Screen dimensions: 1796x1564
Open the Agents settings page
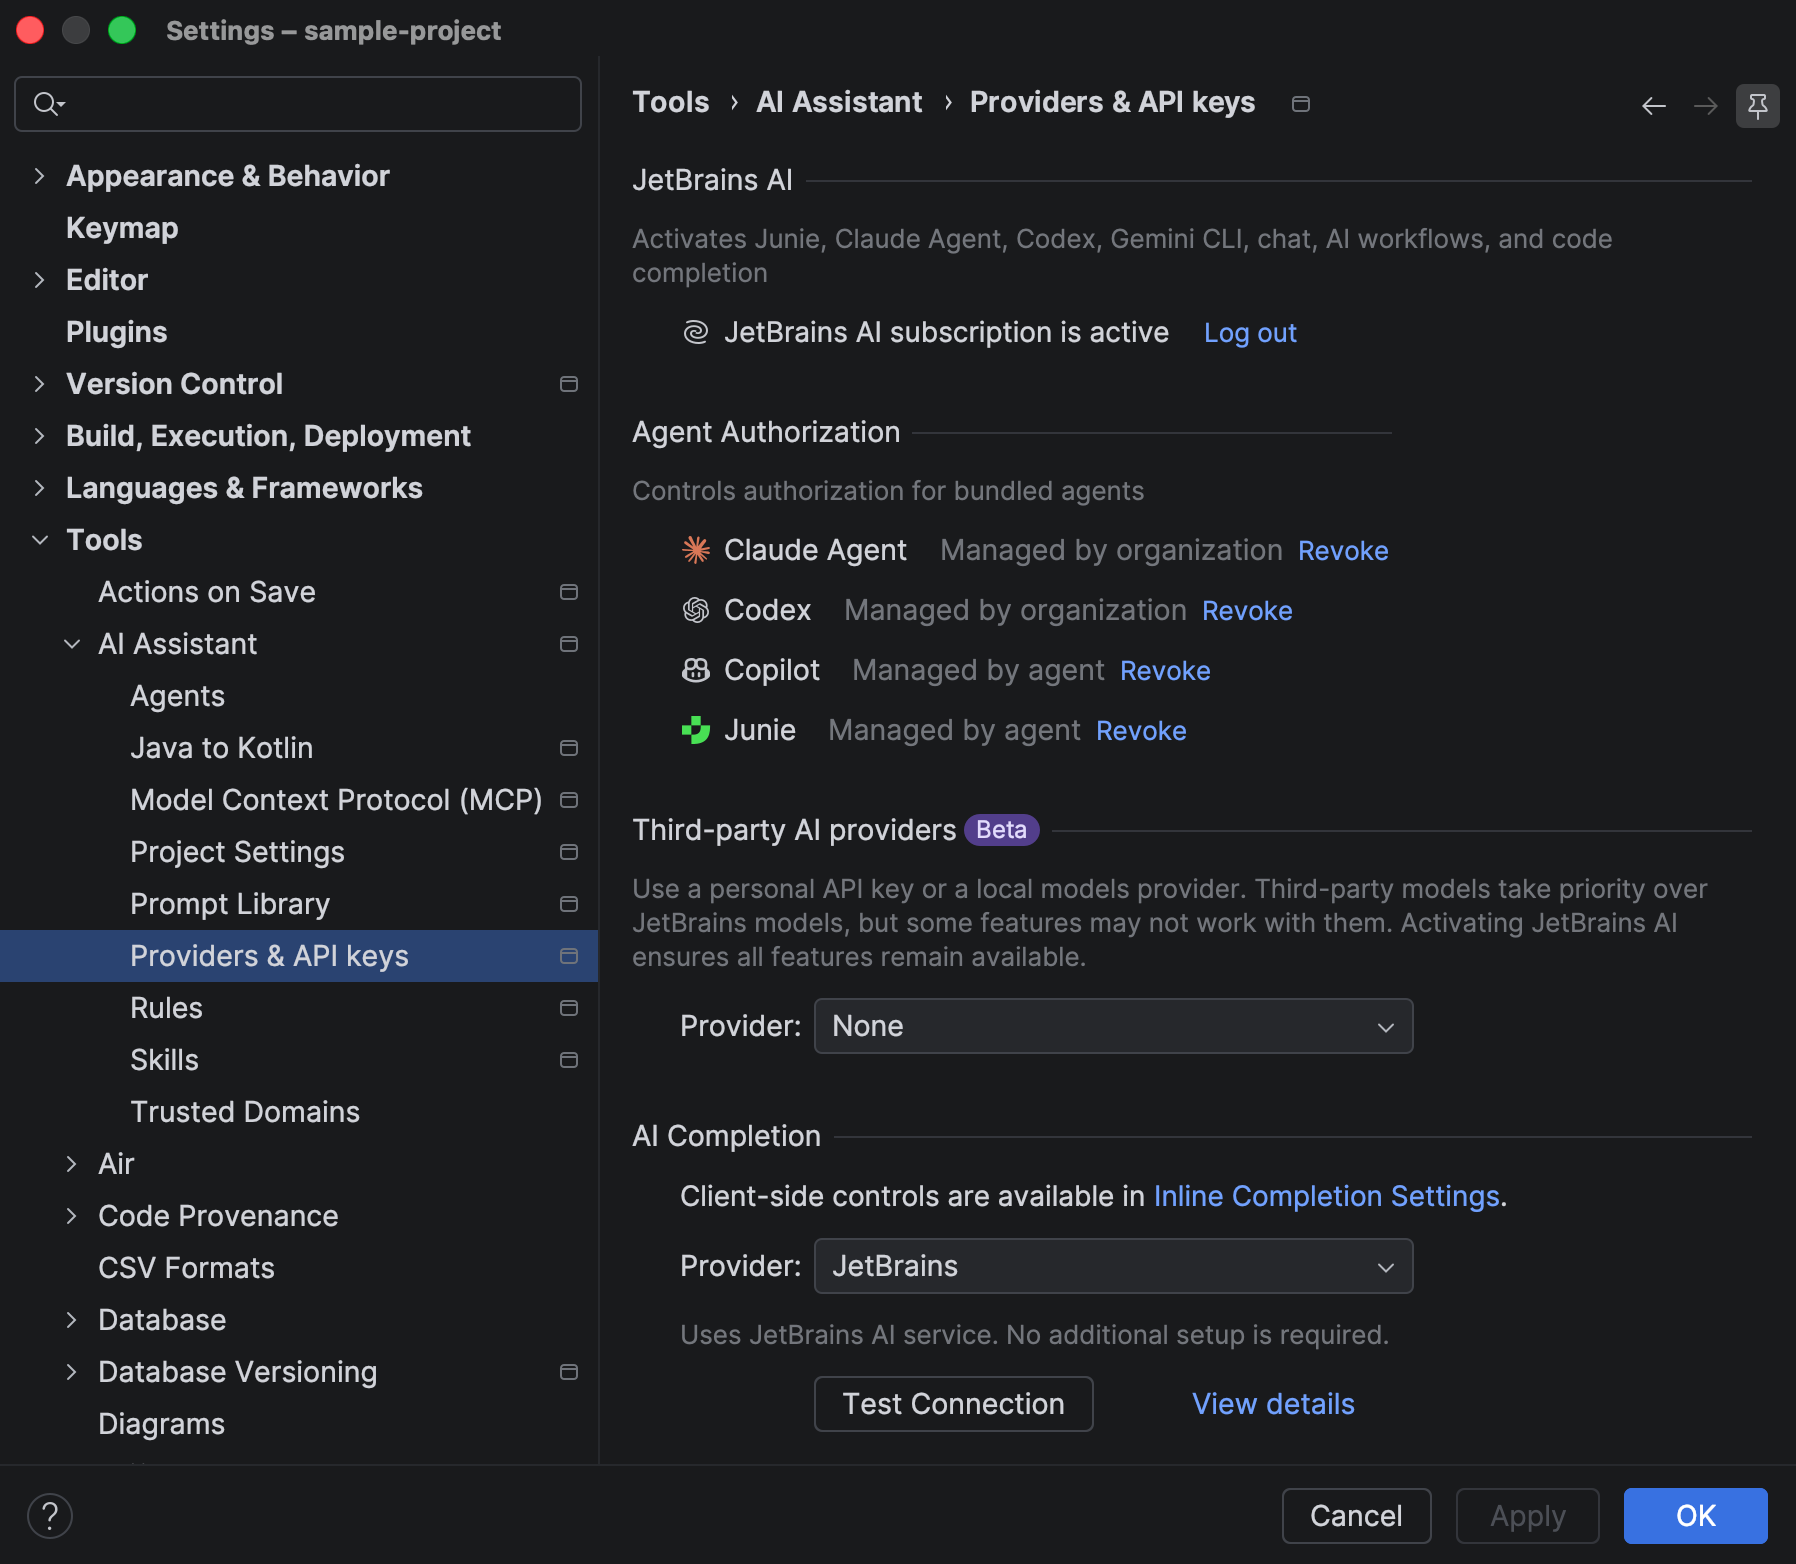(177, 696)
